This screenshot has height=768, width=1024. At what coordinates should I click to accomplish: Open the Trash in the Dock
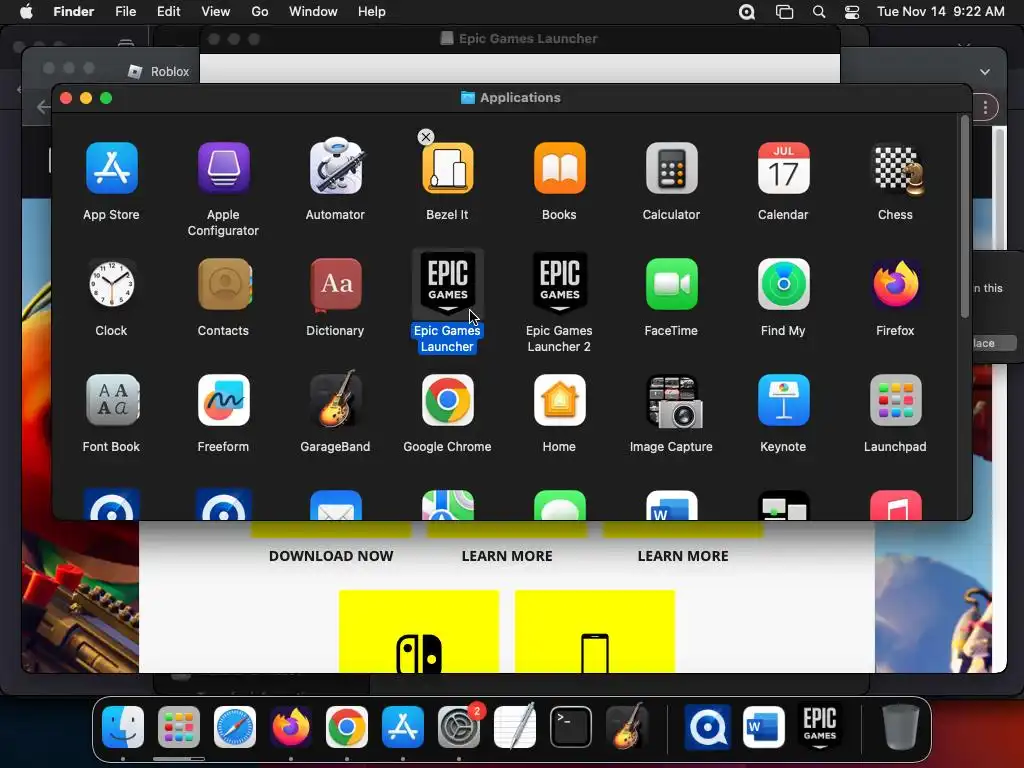[x=901, y=727]
